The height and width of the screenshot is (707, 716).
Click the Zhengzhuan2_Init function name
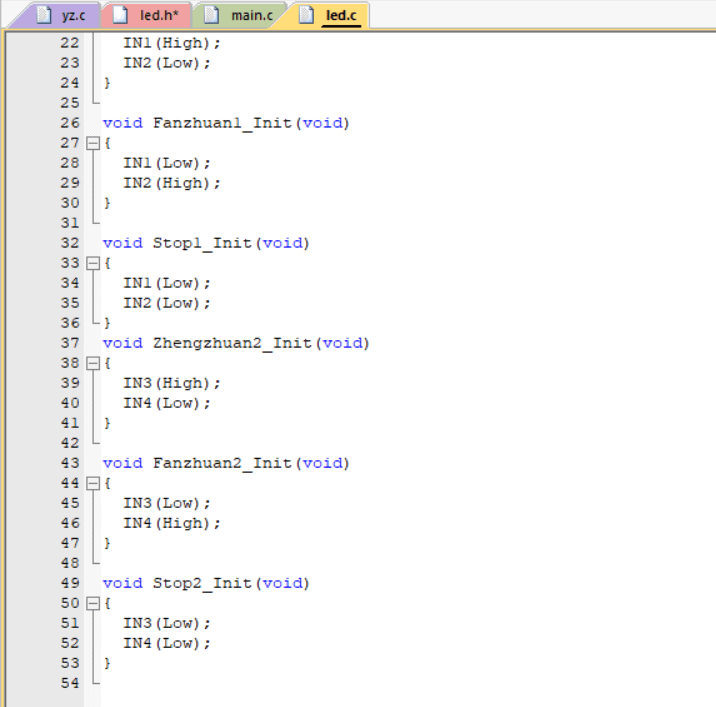232,343
